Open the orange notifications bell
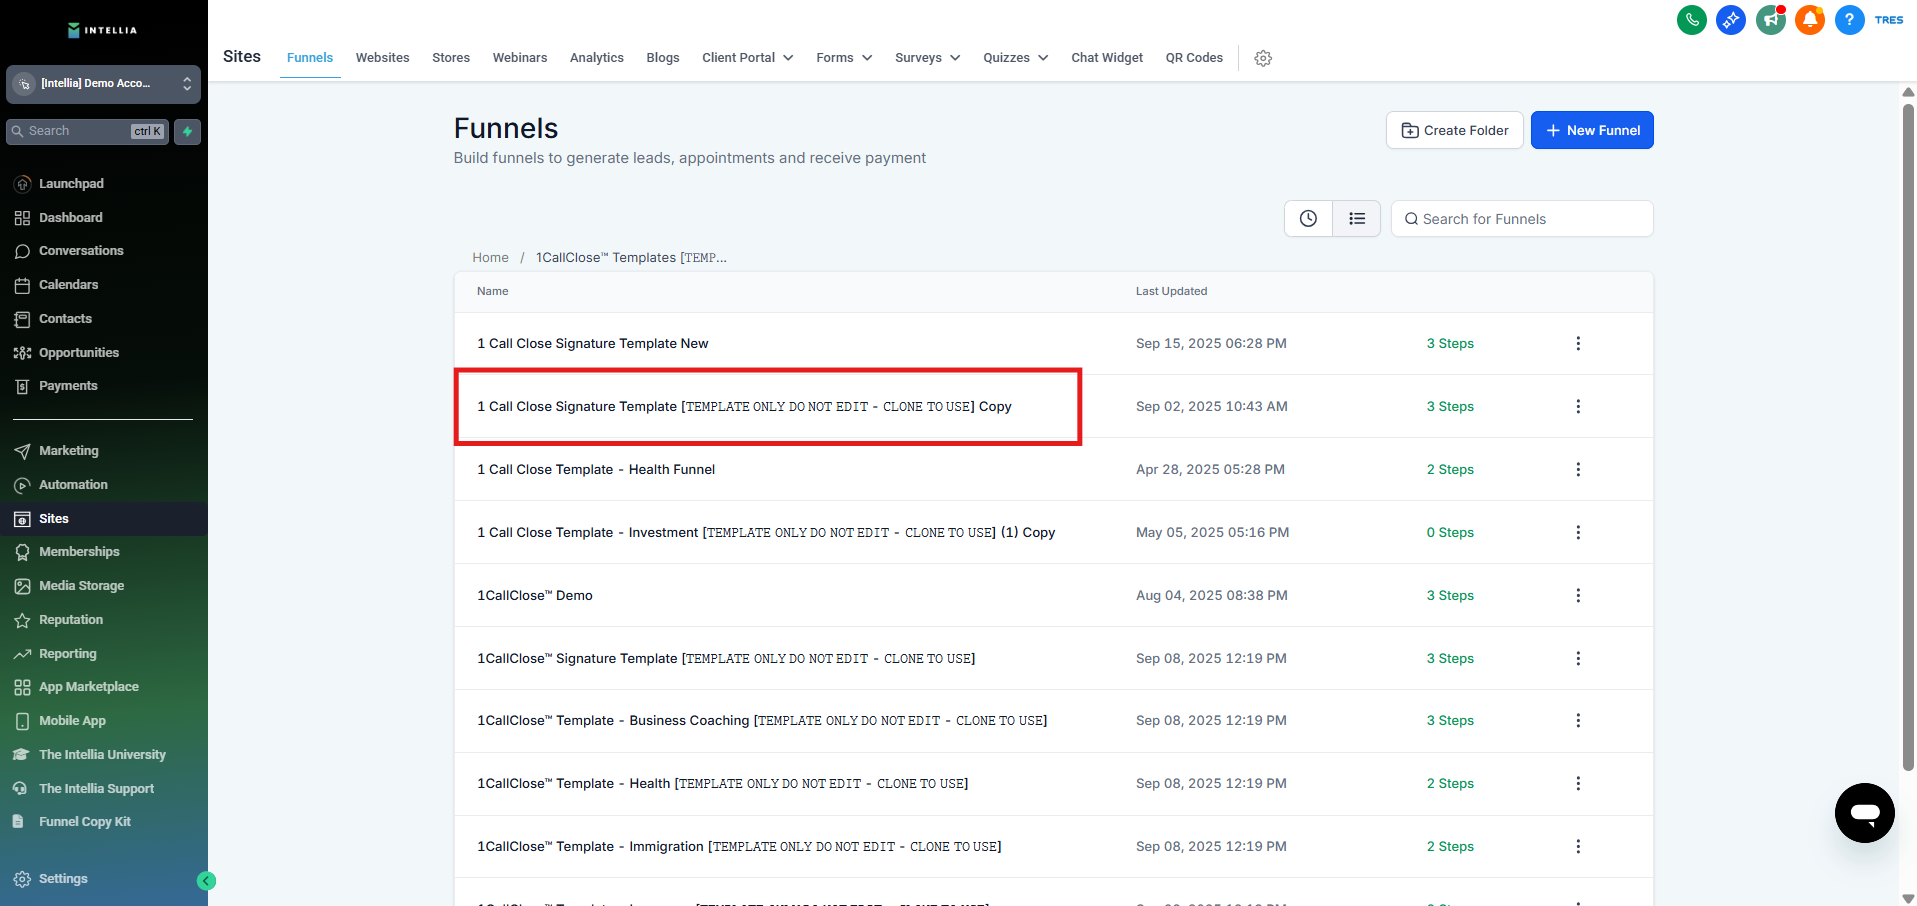 [x=1810, y=20]
